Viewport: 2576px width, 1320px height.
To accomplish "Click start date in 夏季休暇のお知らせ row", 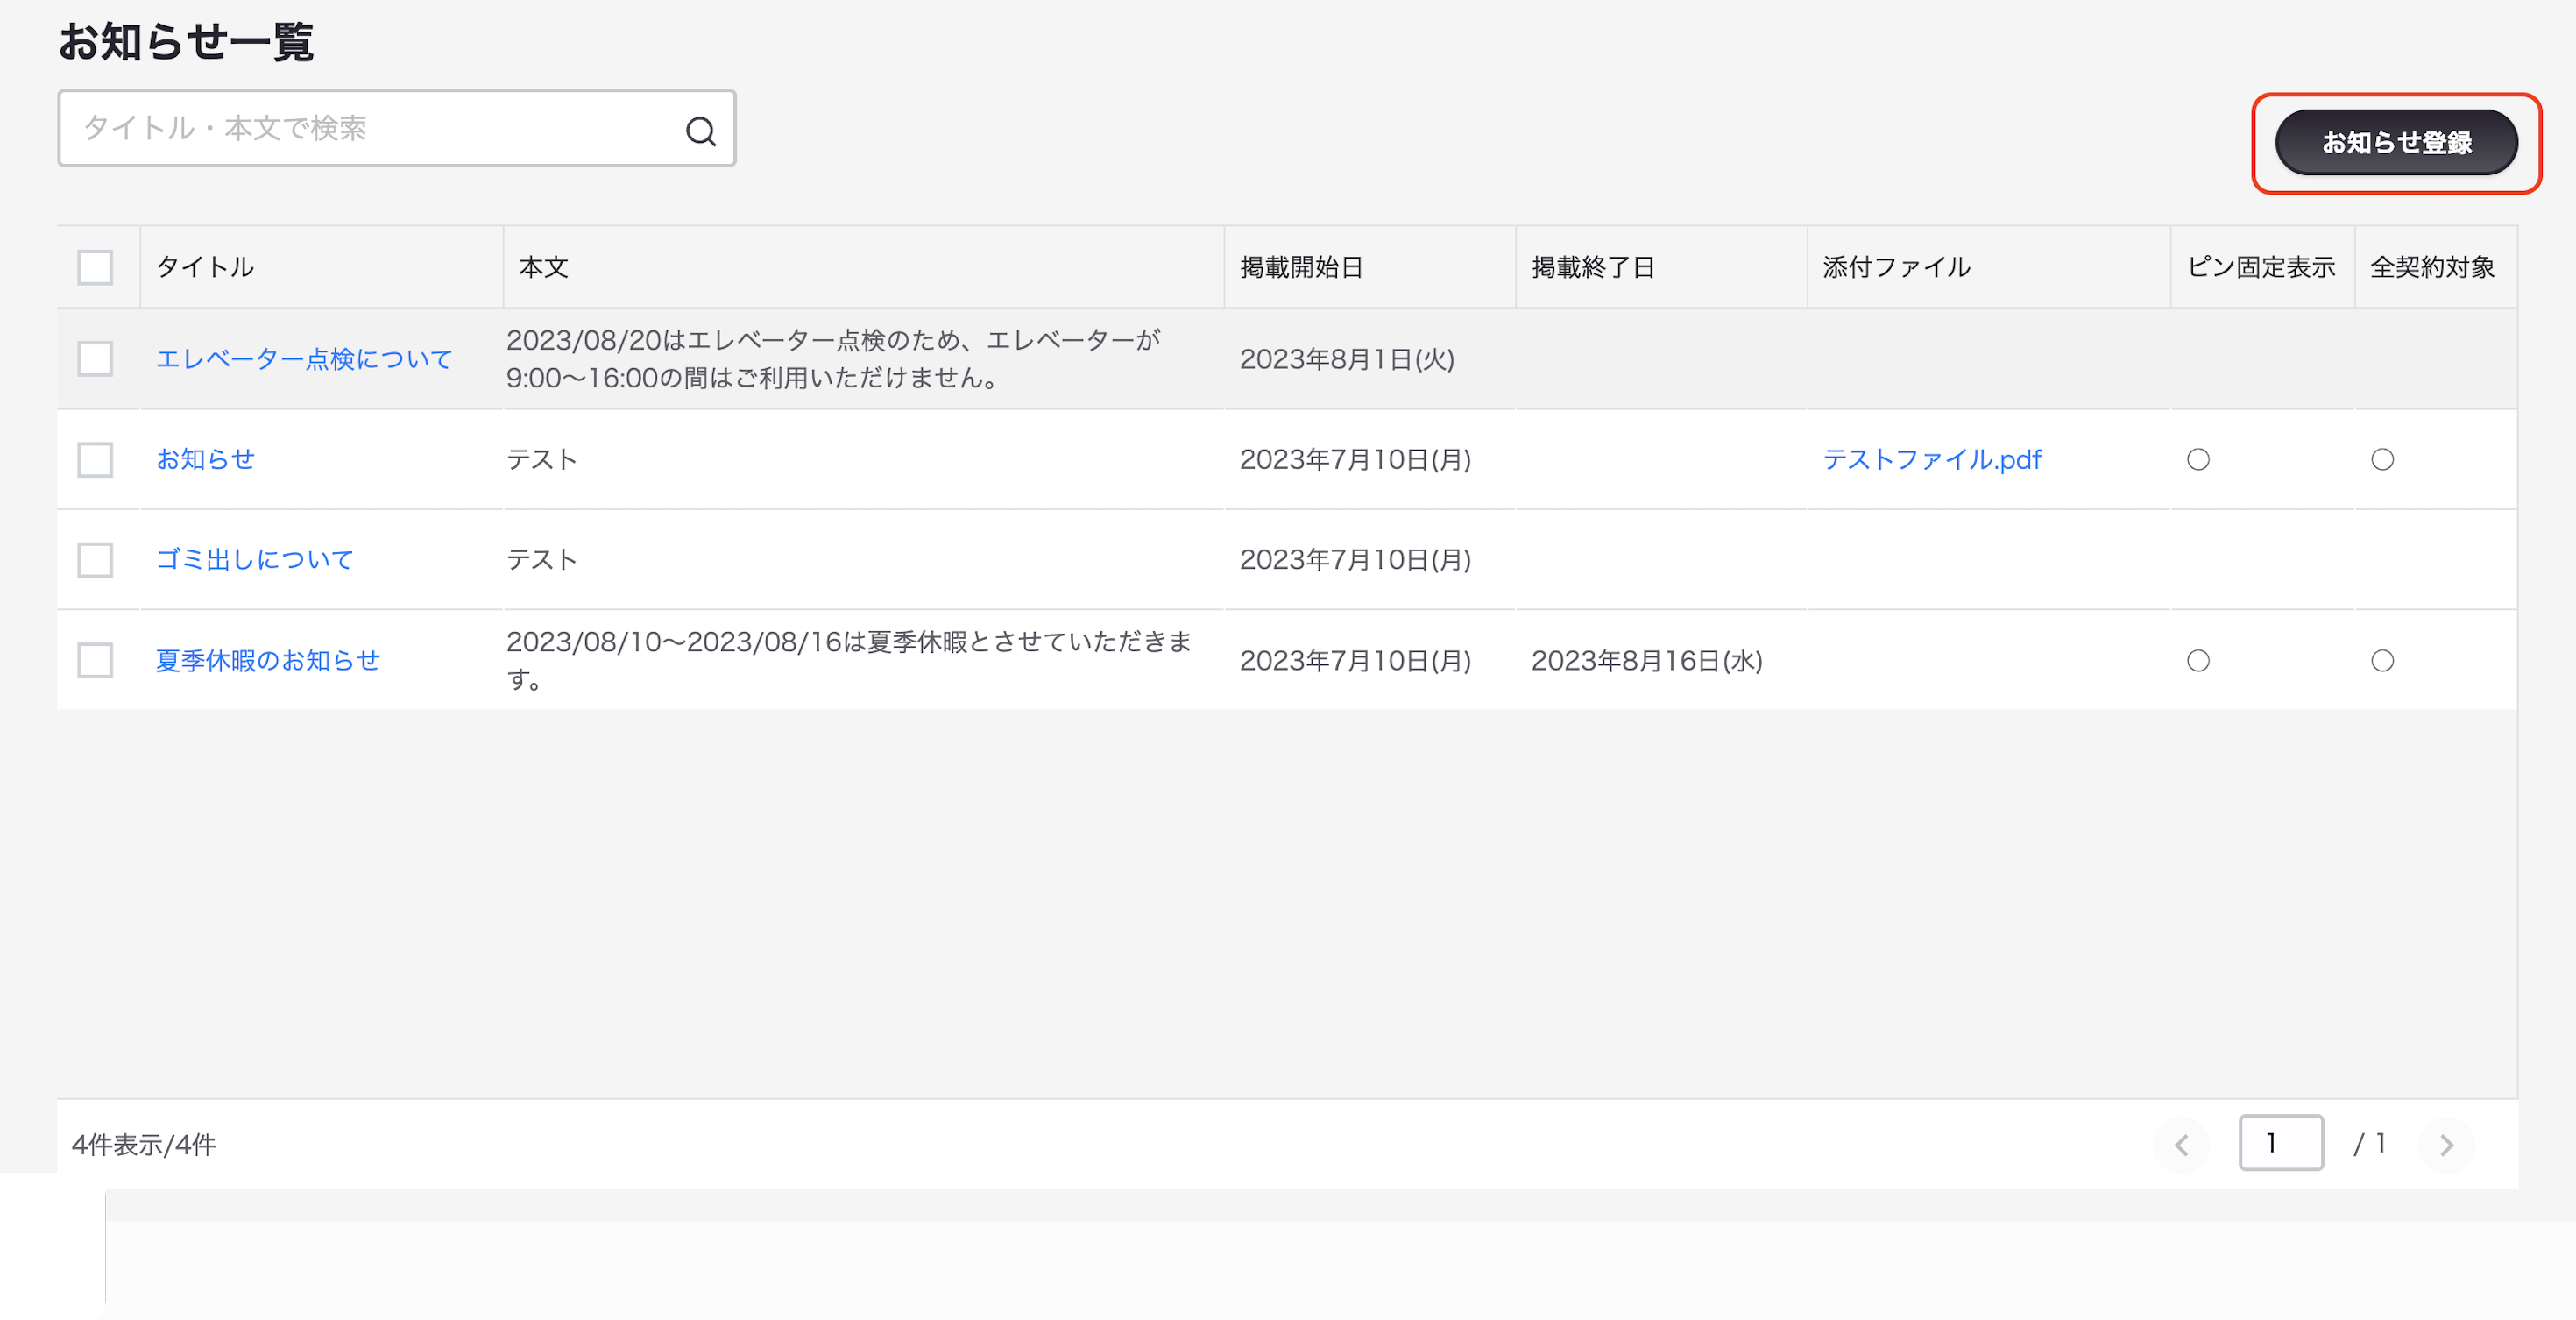I will point(1355,661).
